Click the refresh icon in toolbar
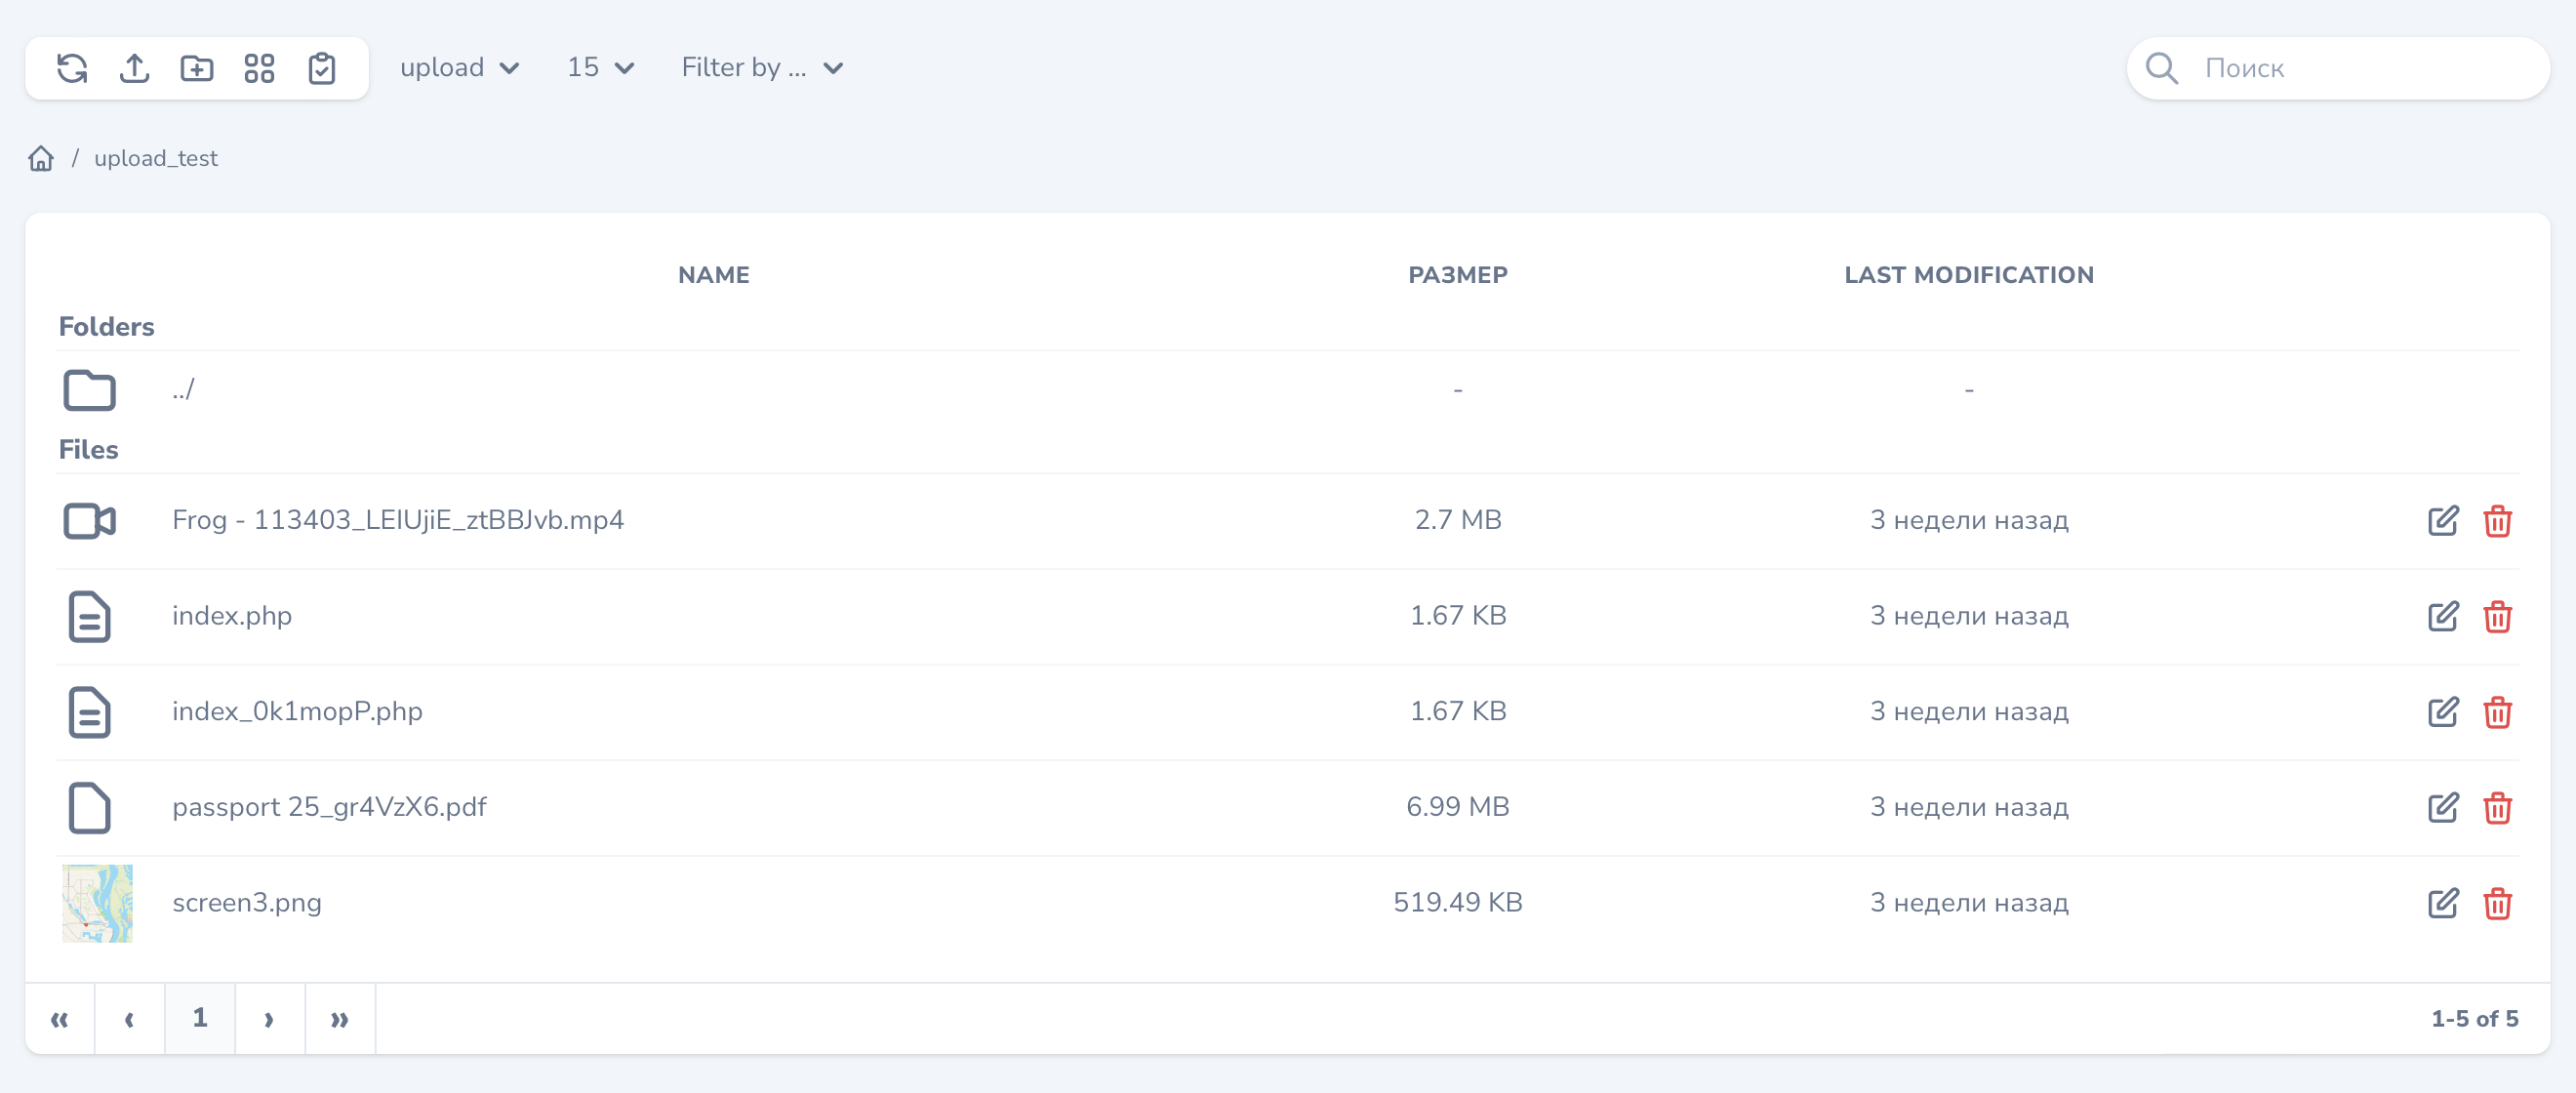The height and width of the screenshot is (1093, 2576). pos(72,68)
